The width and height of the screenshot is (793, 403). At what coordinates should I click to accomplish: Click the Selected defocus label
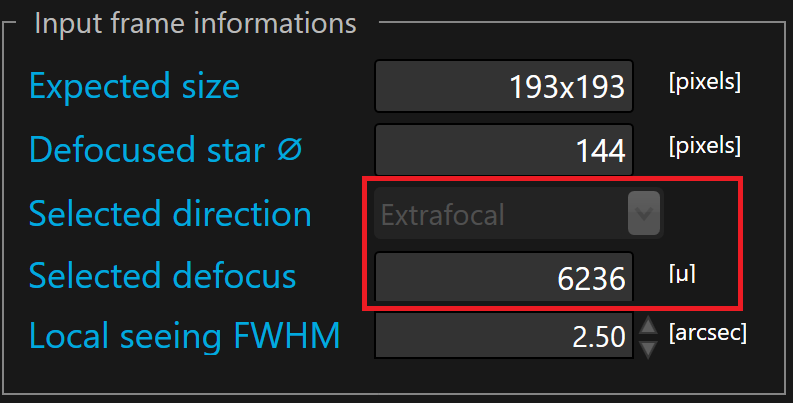pos(162,276)
